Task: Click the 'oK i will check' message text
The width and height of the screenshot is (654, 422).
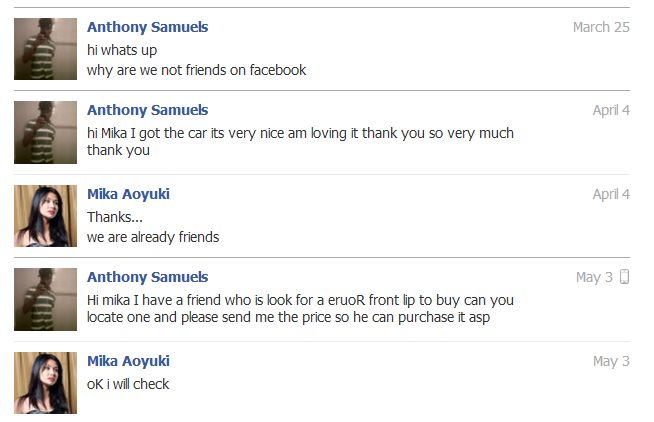Action: click(128, 383)
